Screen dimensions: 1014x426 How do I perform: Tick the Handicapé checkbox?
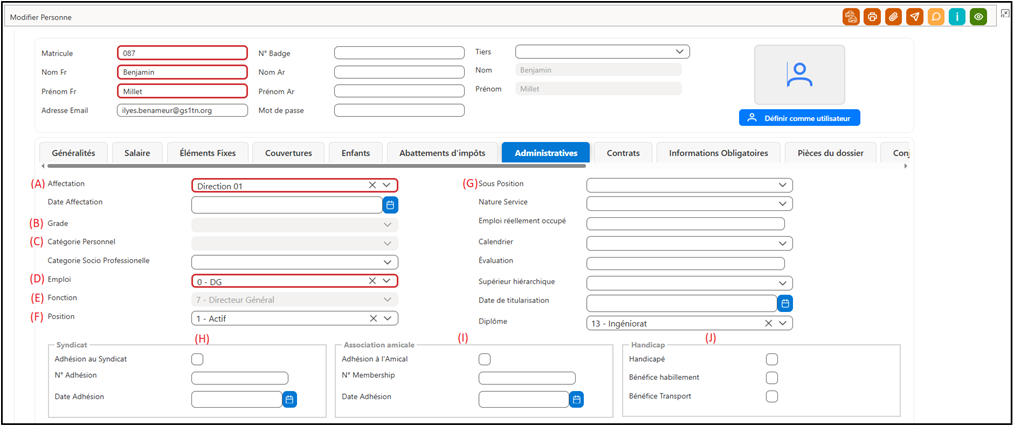click(x=771, y=359)
